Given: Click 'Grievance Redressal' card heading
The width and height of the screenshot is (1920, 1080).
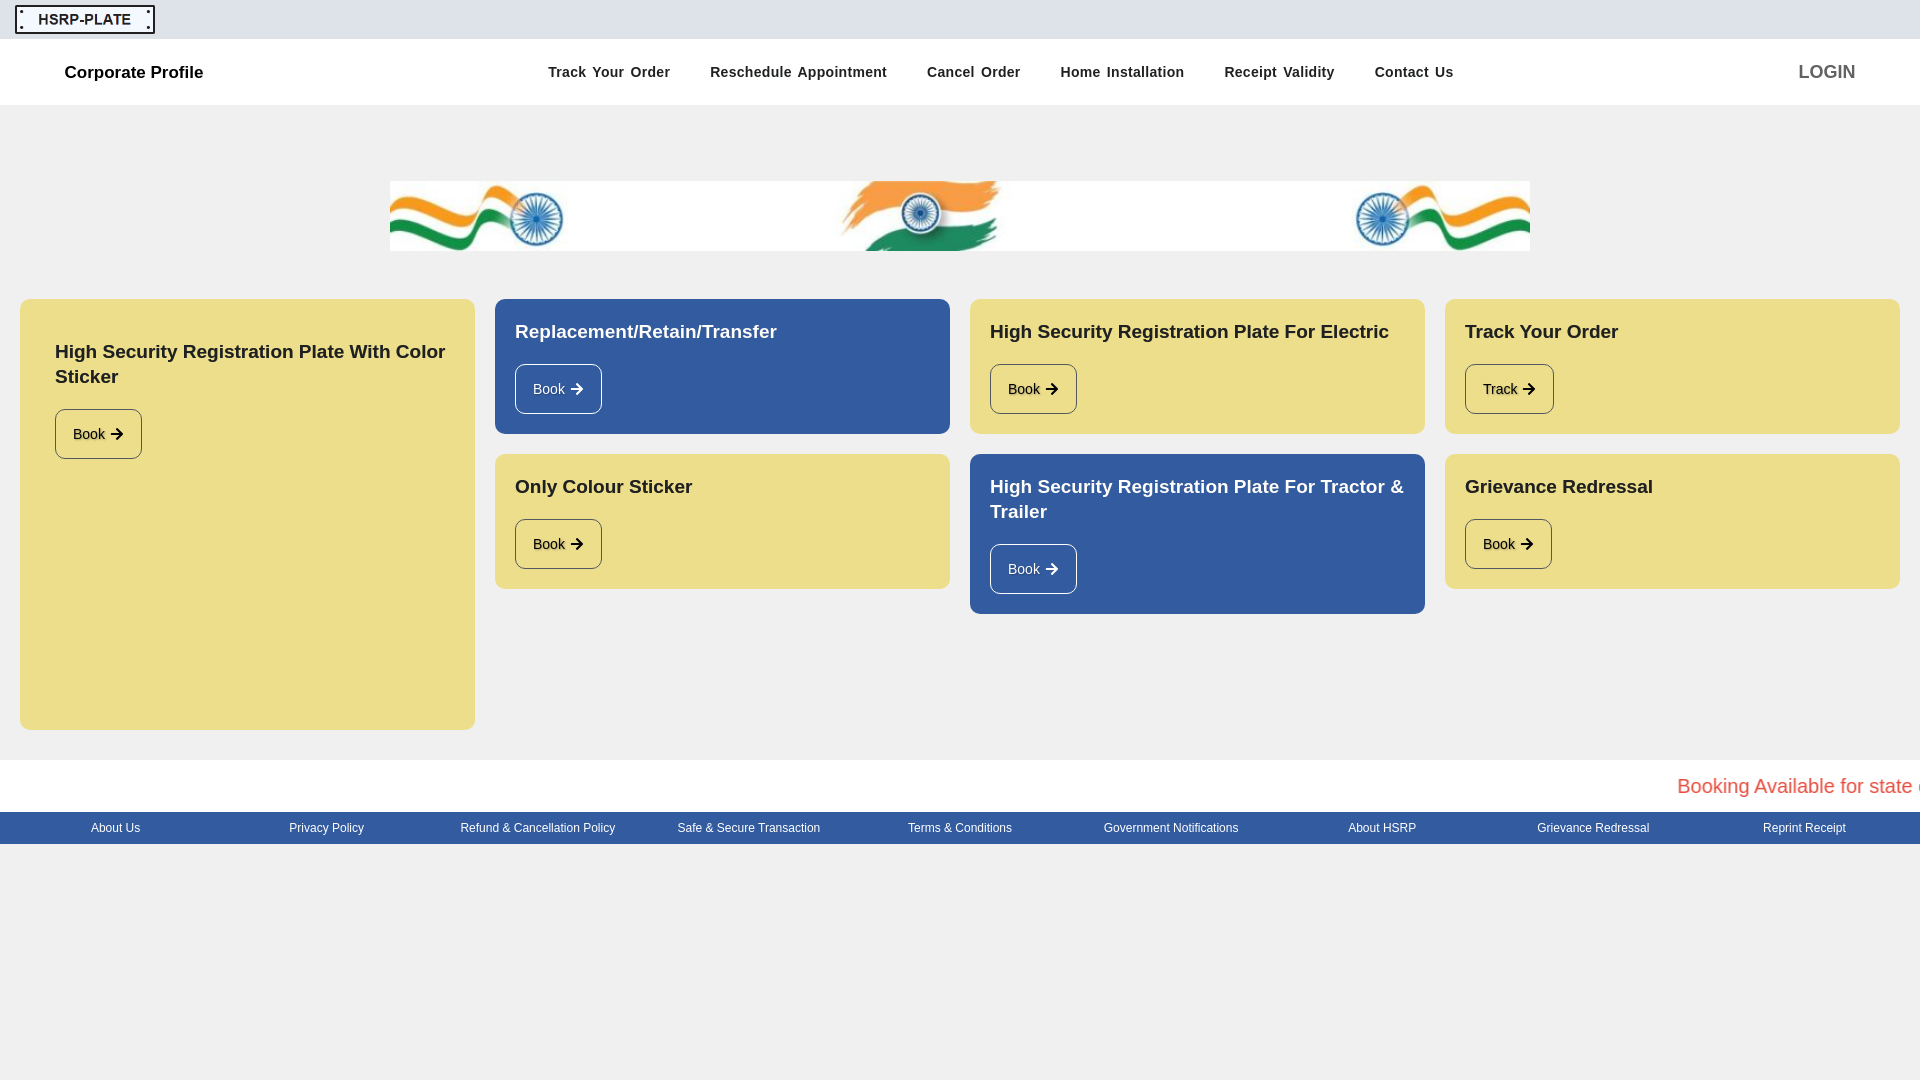Looking at the screenshot, I should [x=1559, y=487].
